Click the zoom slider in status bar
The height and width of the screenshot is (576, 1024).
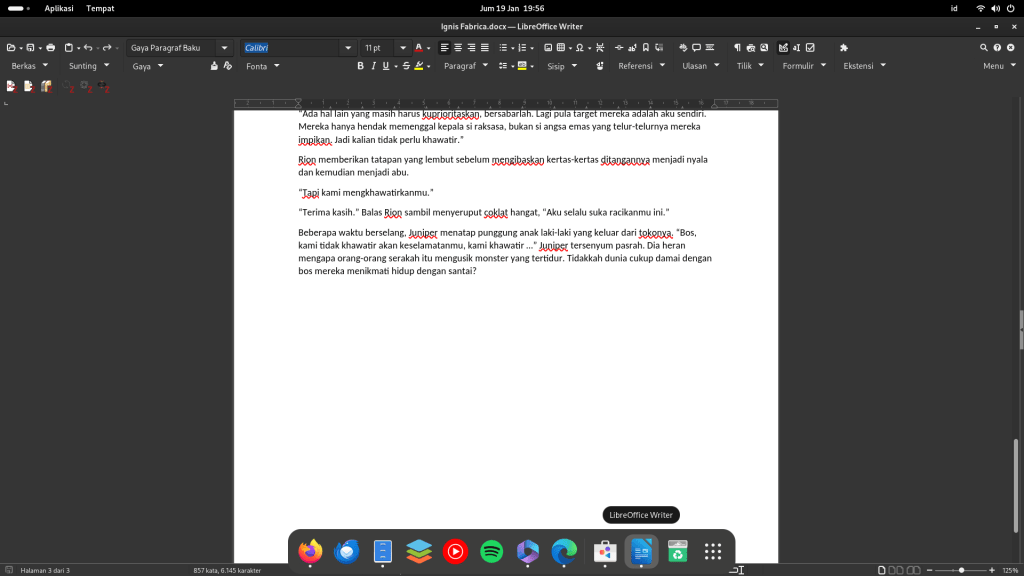(x=961, y=570)
